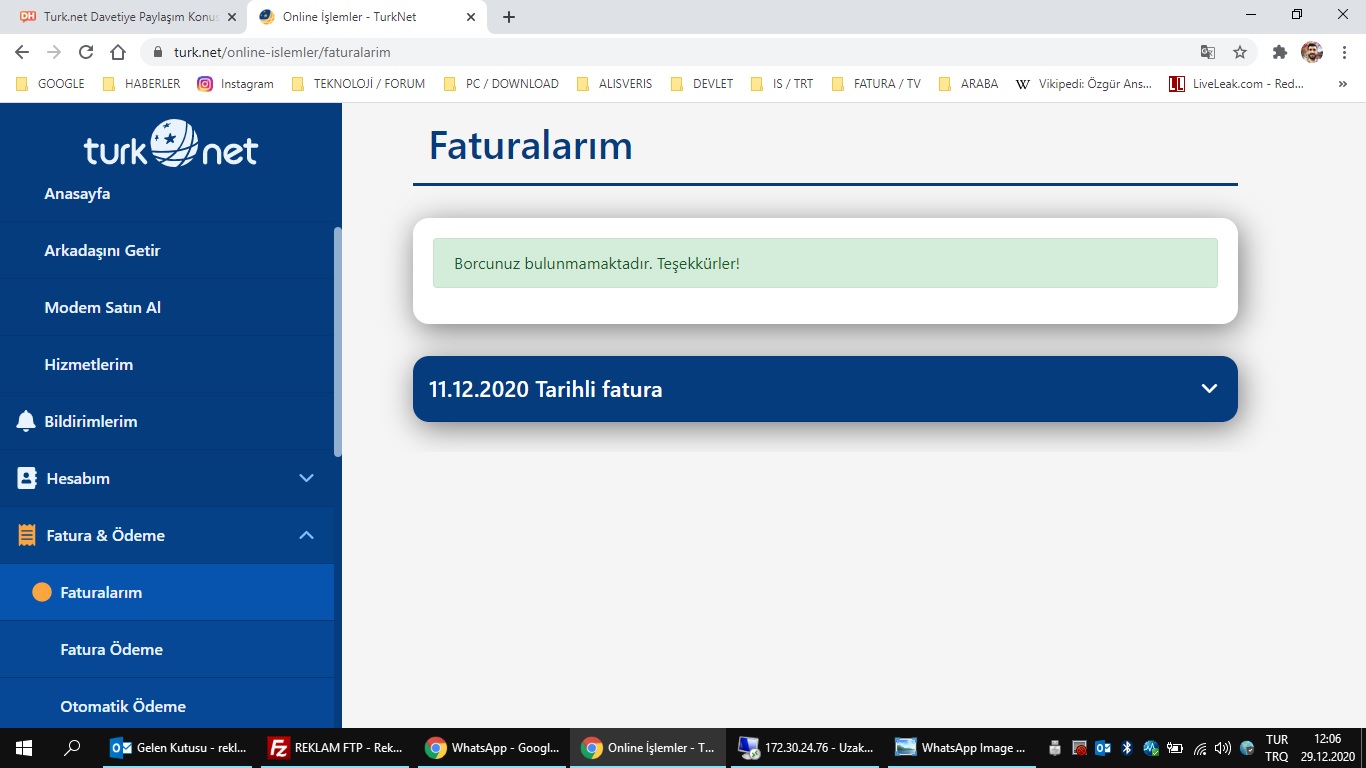
Task: Click browser back arrow
Action: (x=22, y=52)
